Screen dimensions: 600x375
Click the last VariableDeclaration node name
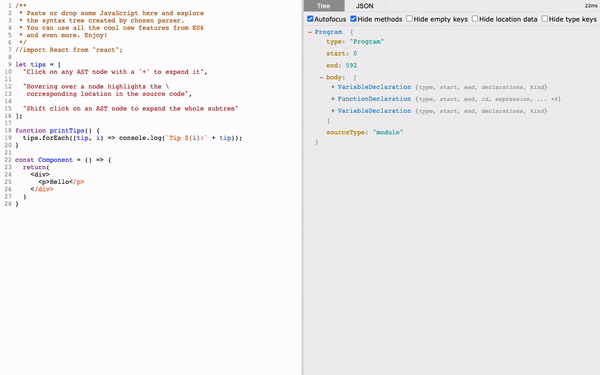374,111
